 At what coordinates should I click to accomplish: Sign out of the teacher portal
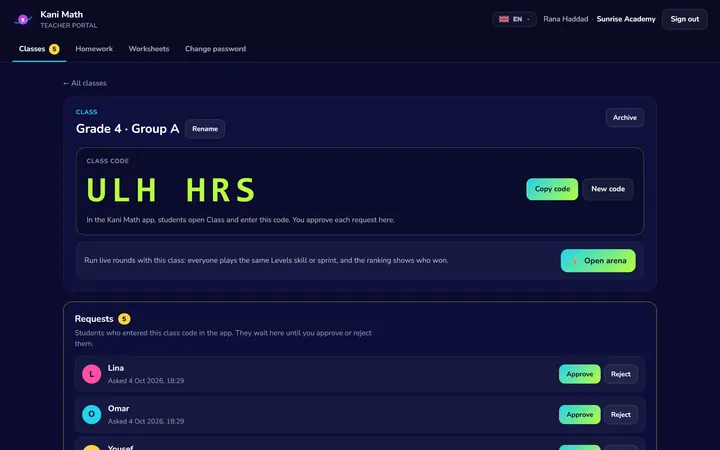(685, 19)
